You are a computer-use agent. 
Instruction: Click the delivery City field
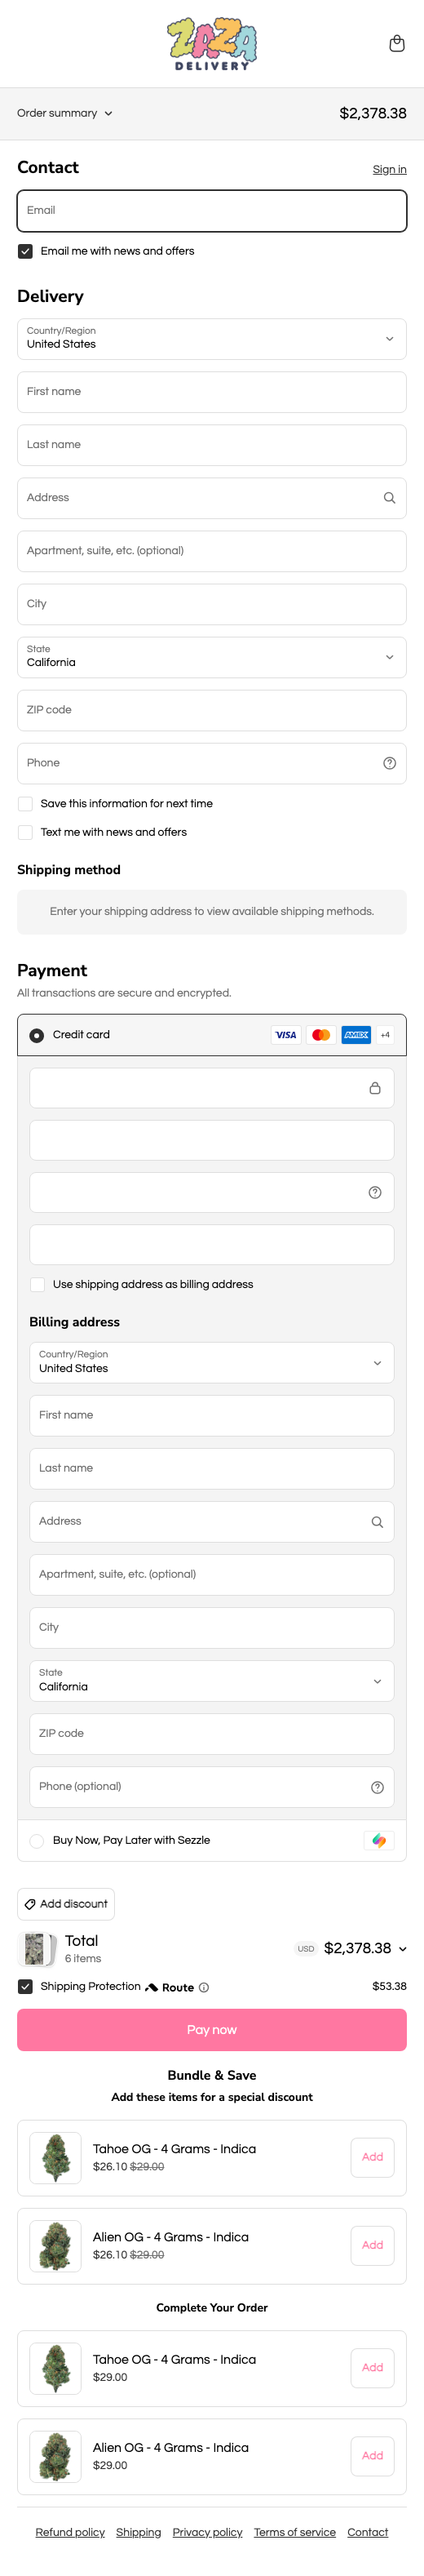(212, 604)
